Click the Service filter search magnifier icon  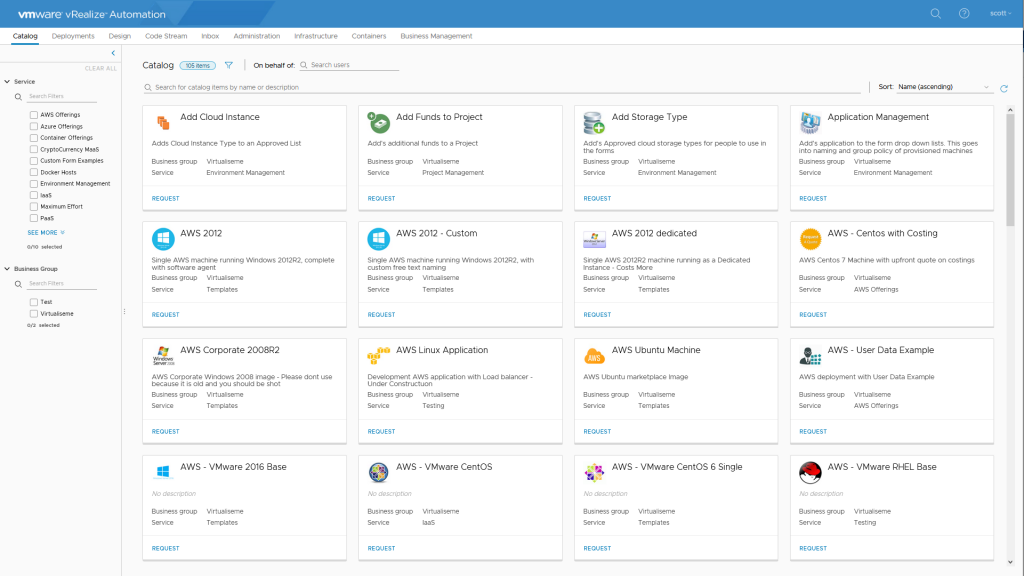point(18,97)
